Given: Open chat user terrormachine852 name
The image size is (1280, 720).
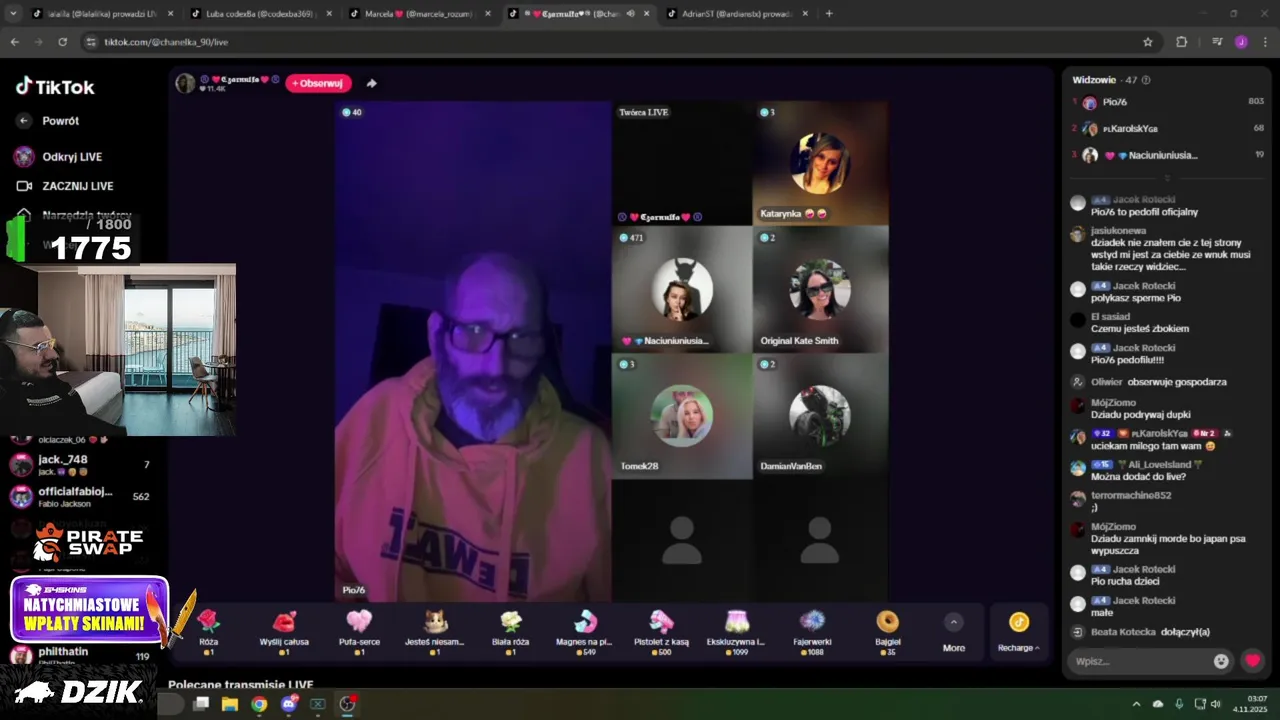Looking at the screenshot, I should coord(1130,496).
